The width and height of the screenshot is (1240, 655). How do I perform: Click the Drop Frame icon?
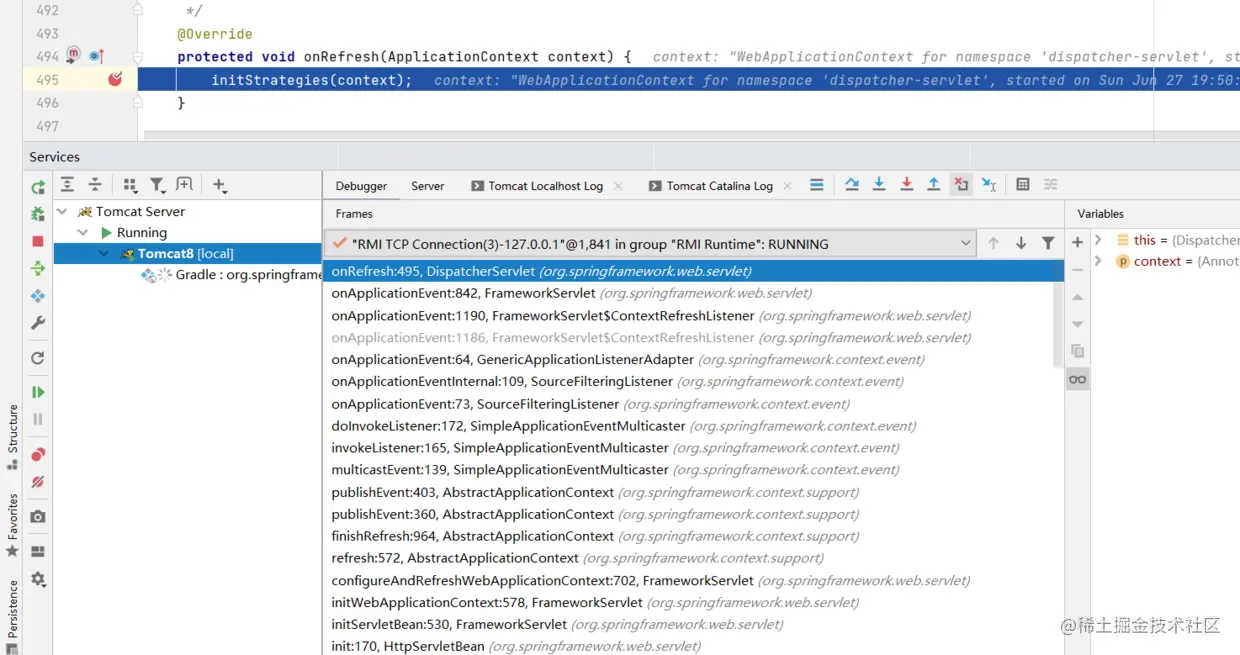pos(961,185)
